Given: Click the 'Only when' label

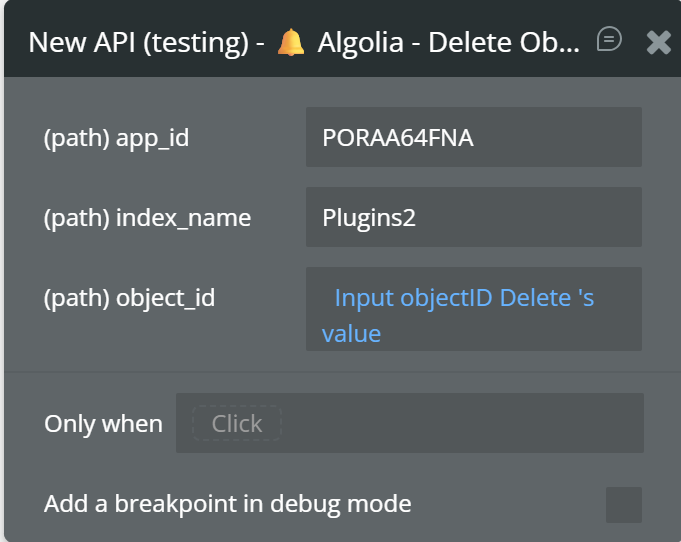Looking at the screenshot, I should click(x=103, y=423).
